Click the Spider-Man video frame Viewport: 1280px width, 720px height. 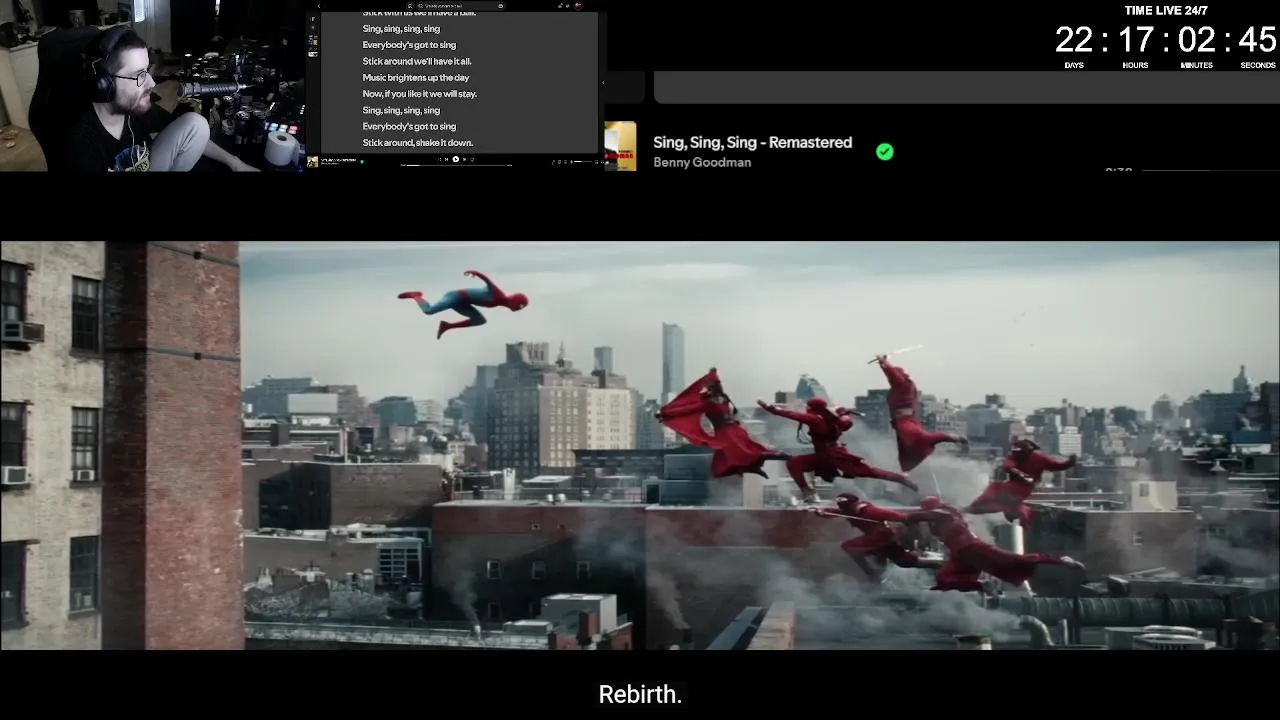tap(640, 446)
